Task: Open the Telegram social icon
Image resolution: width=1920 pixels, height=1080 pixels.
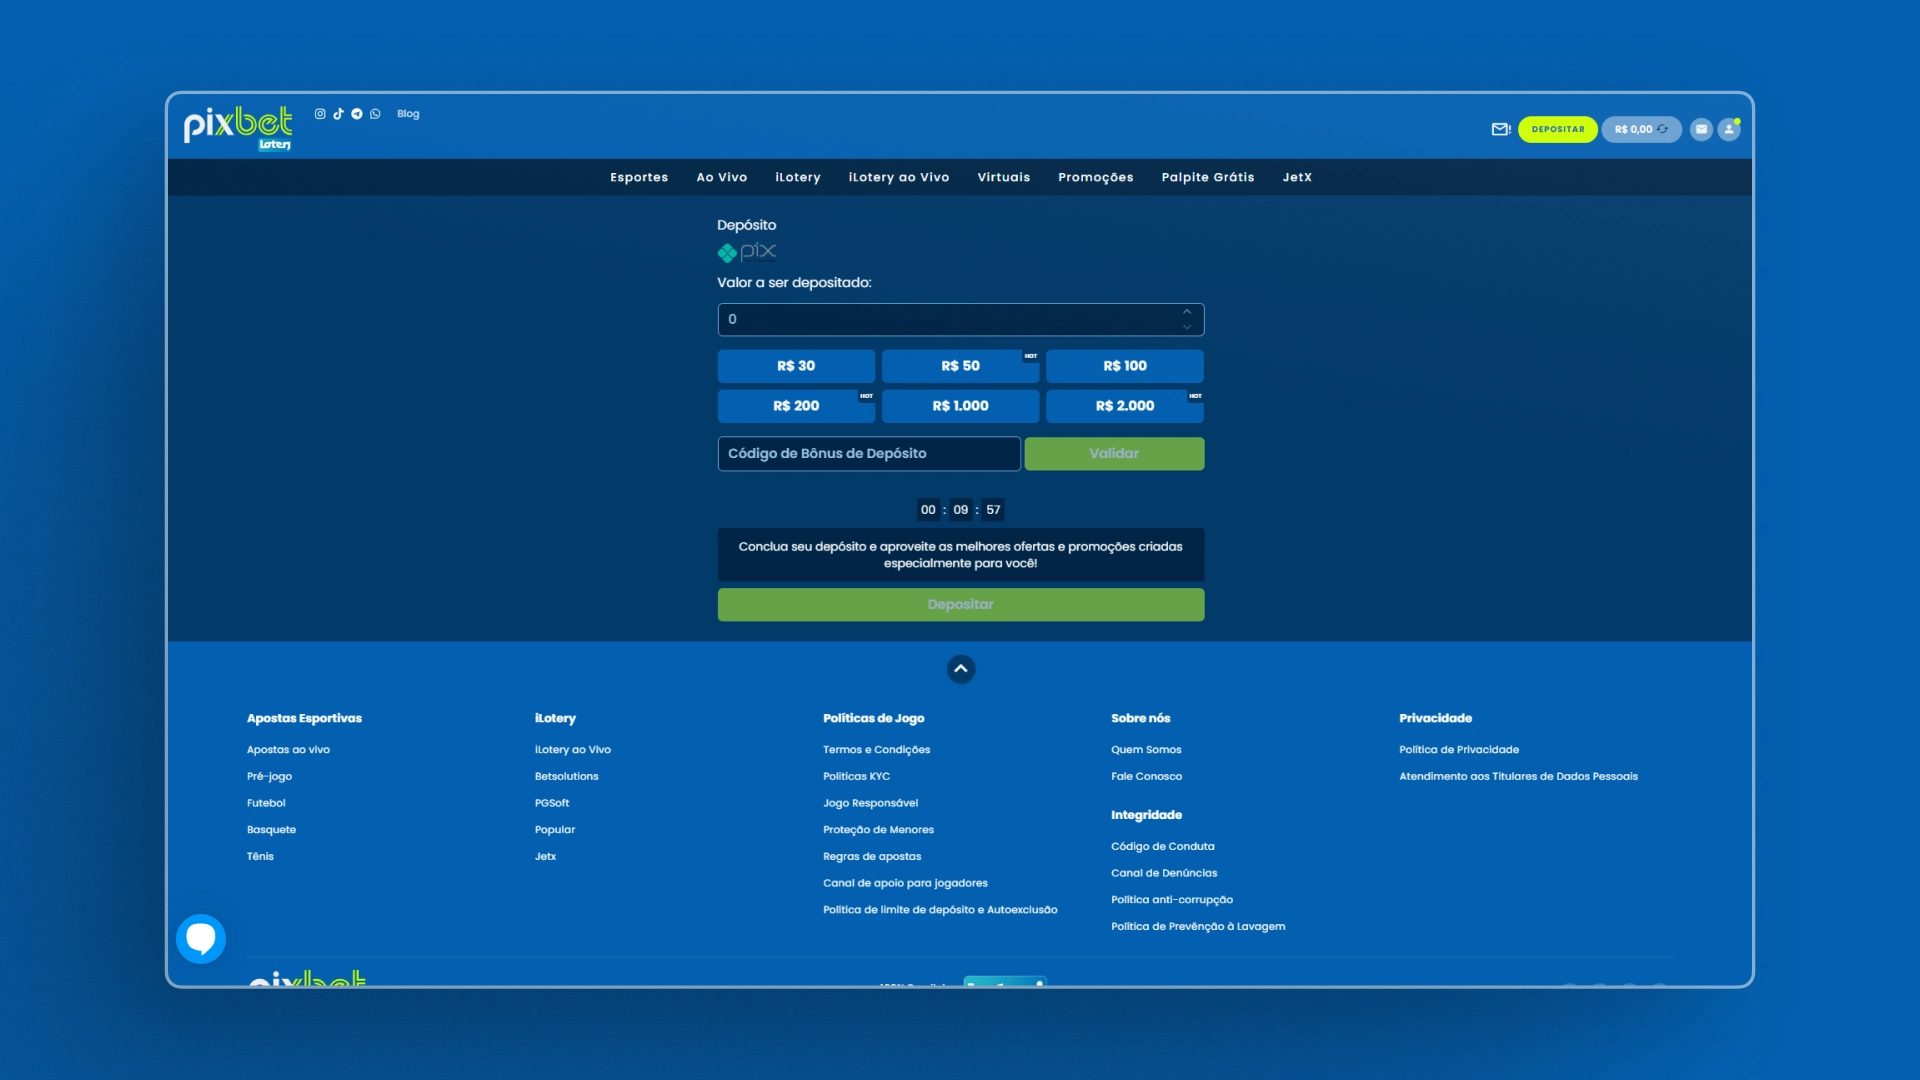Action: coord(357,114)
